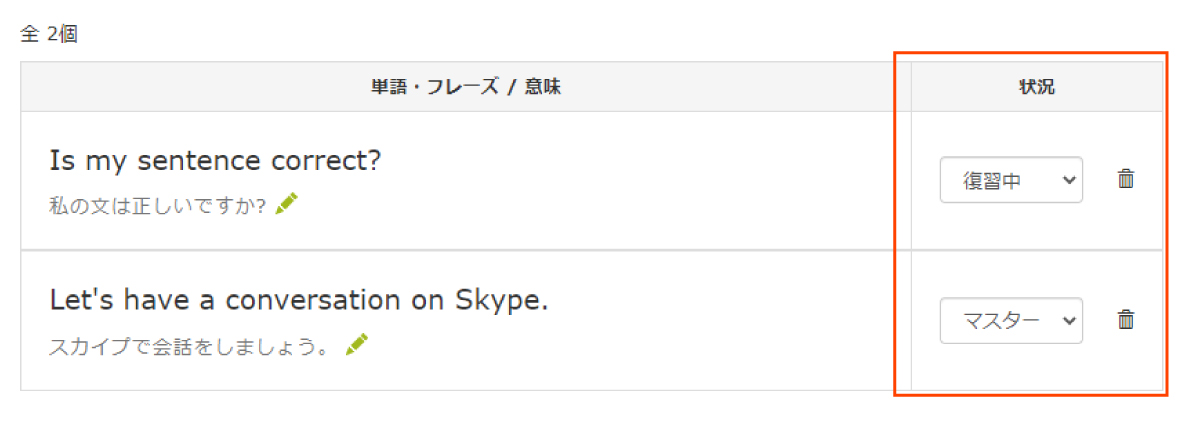Click the マスター text inside the second dropdown
The image size is (1182, 436).
point(1001,321)
